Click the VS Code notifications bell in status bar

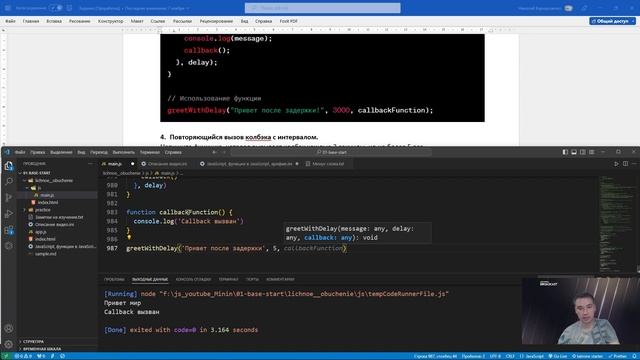tap(635, 356)
